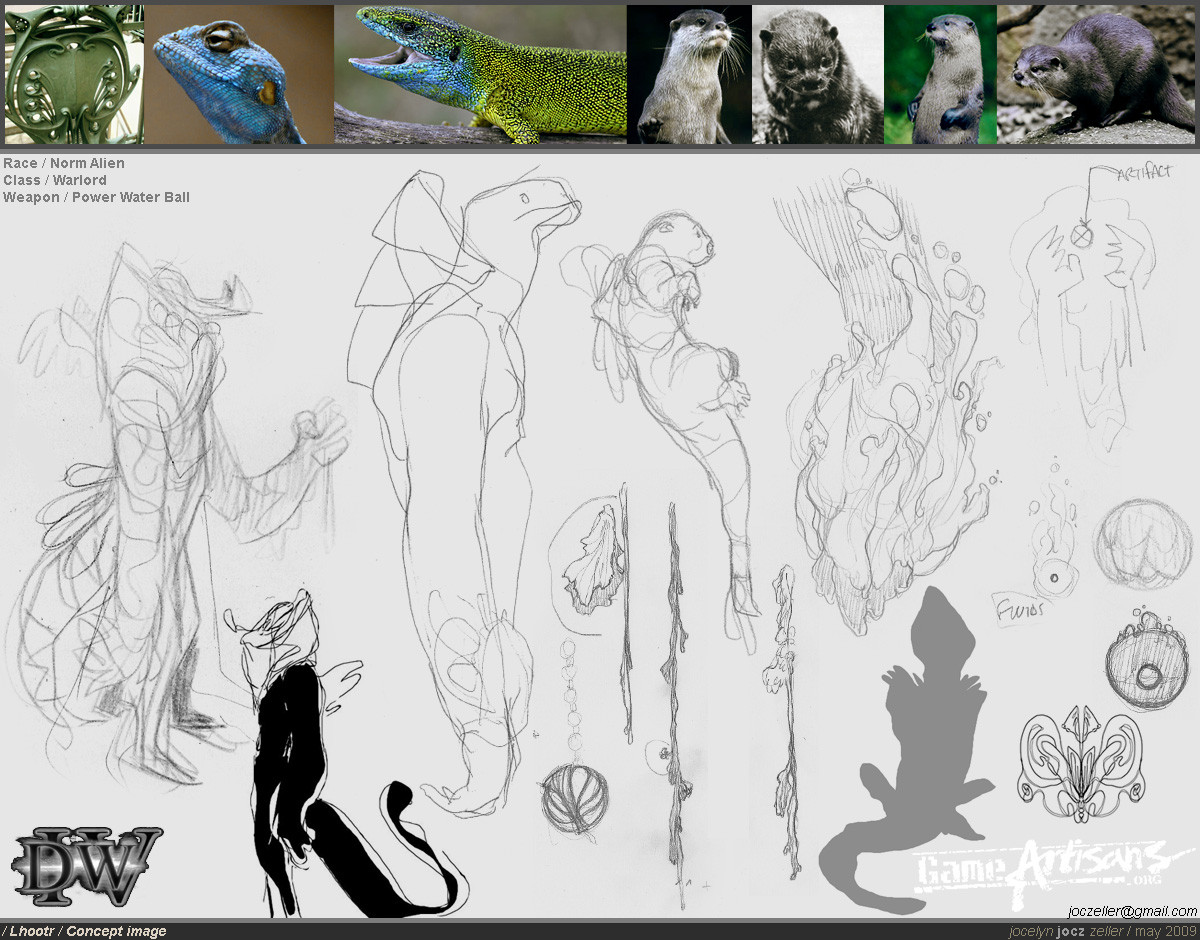The image size is (1200, 940).
Task: Click the jocelyn jocz zeller credit
Action: (x=1066, y=931)
